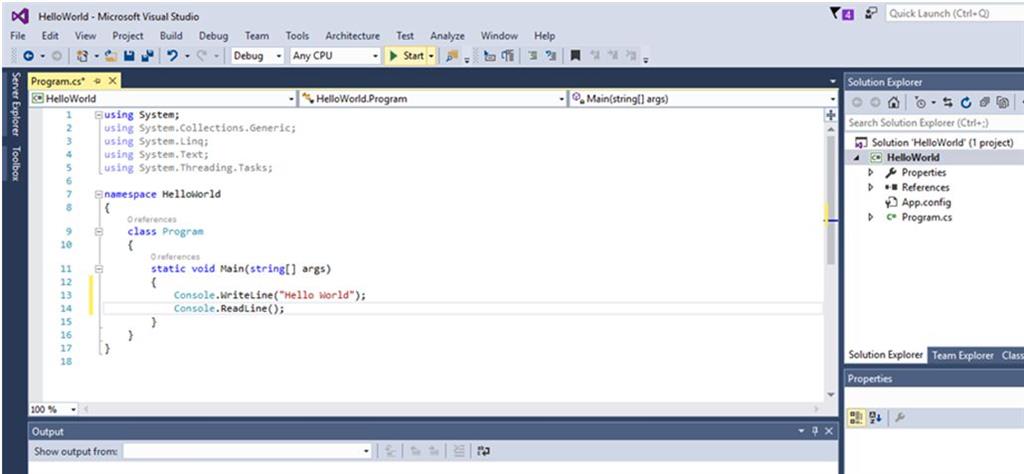Screen dimensions: 1024x474
Task: Collapse the using directives block
Action: (x=99, y=115)
